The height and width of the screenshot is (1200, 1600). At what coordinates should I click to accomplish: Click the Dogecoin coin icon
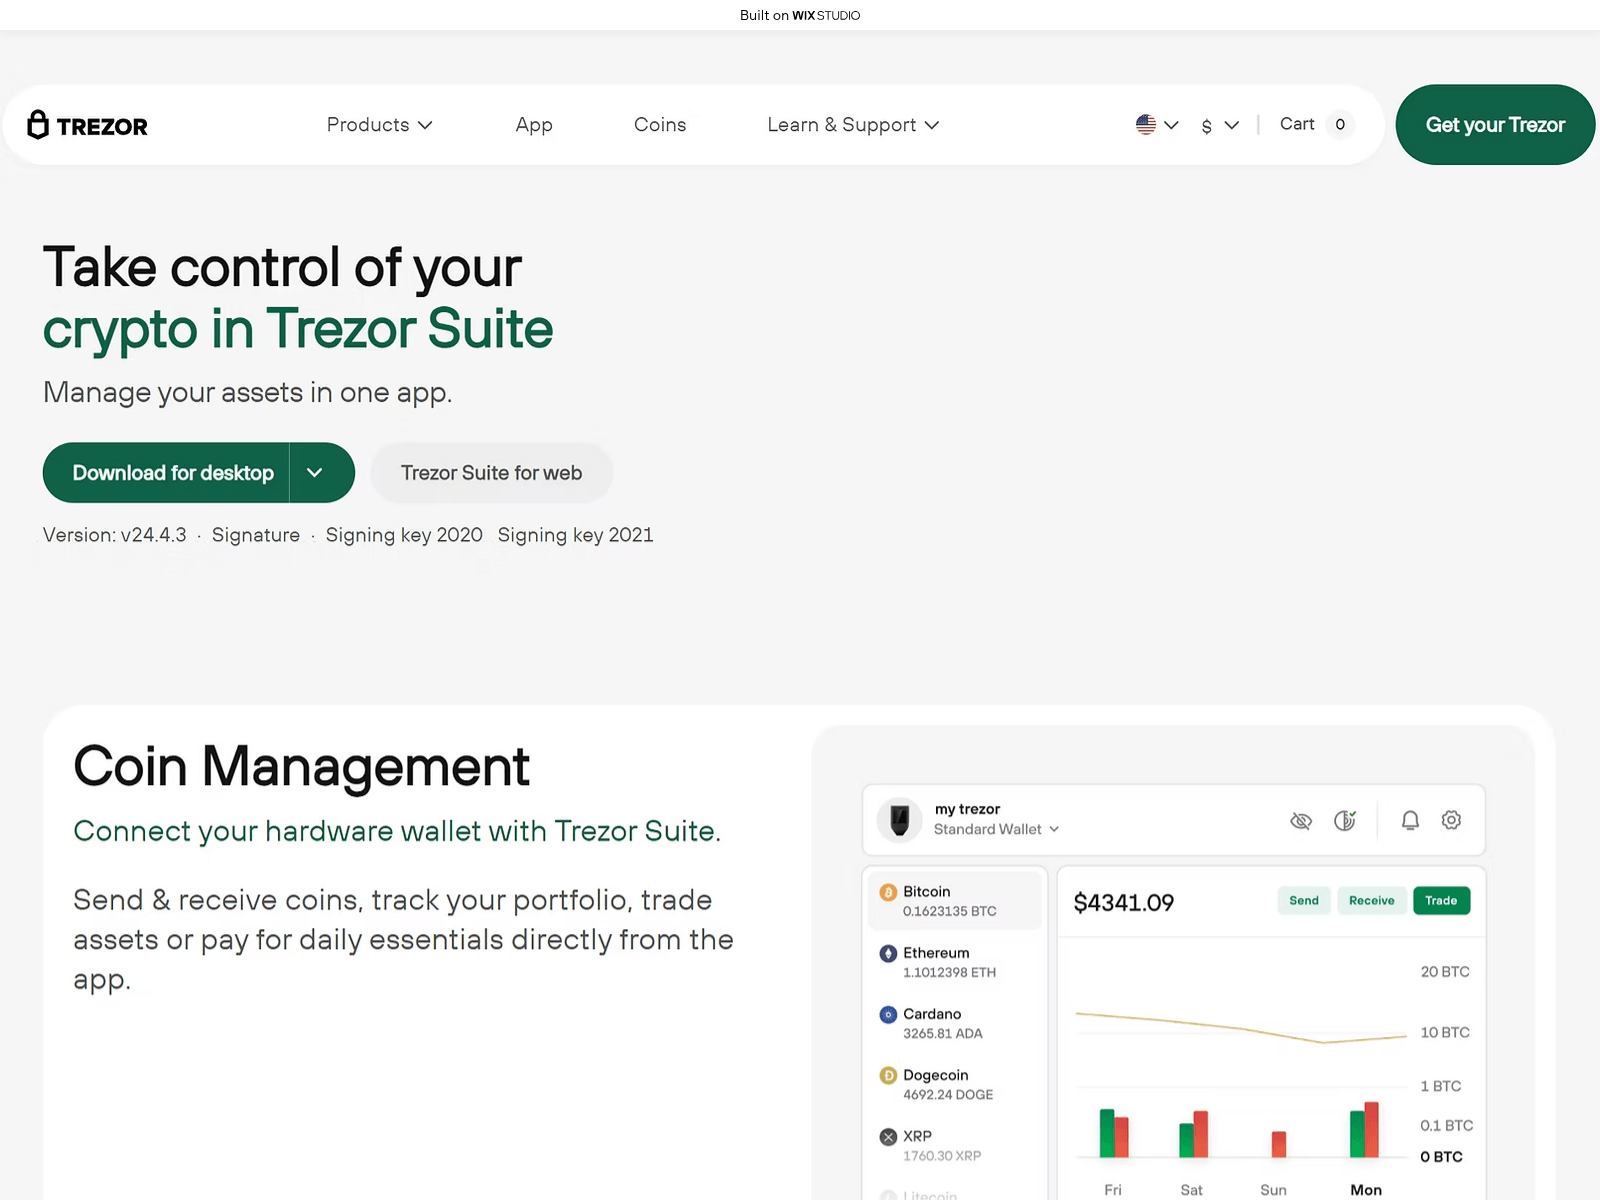point(888,1075)
